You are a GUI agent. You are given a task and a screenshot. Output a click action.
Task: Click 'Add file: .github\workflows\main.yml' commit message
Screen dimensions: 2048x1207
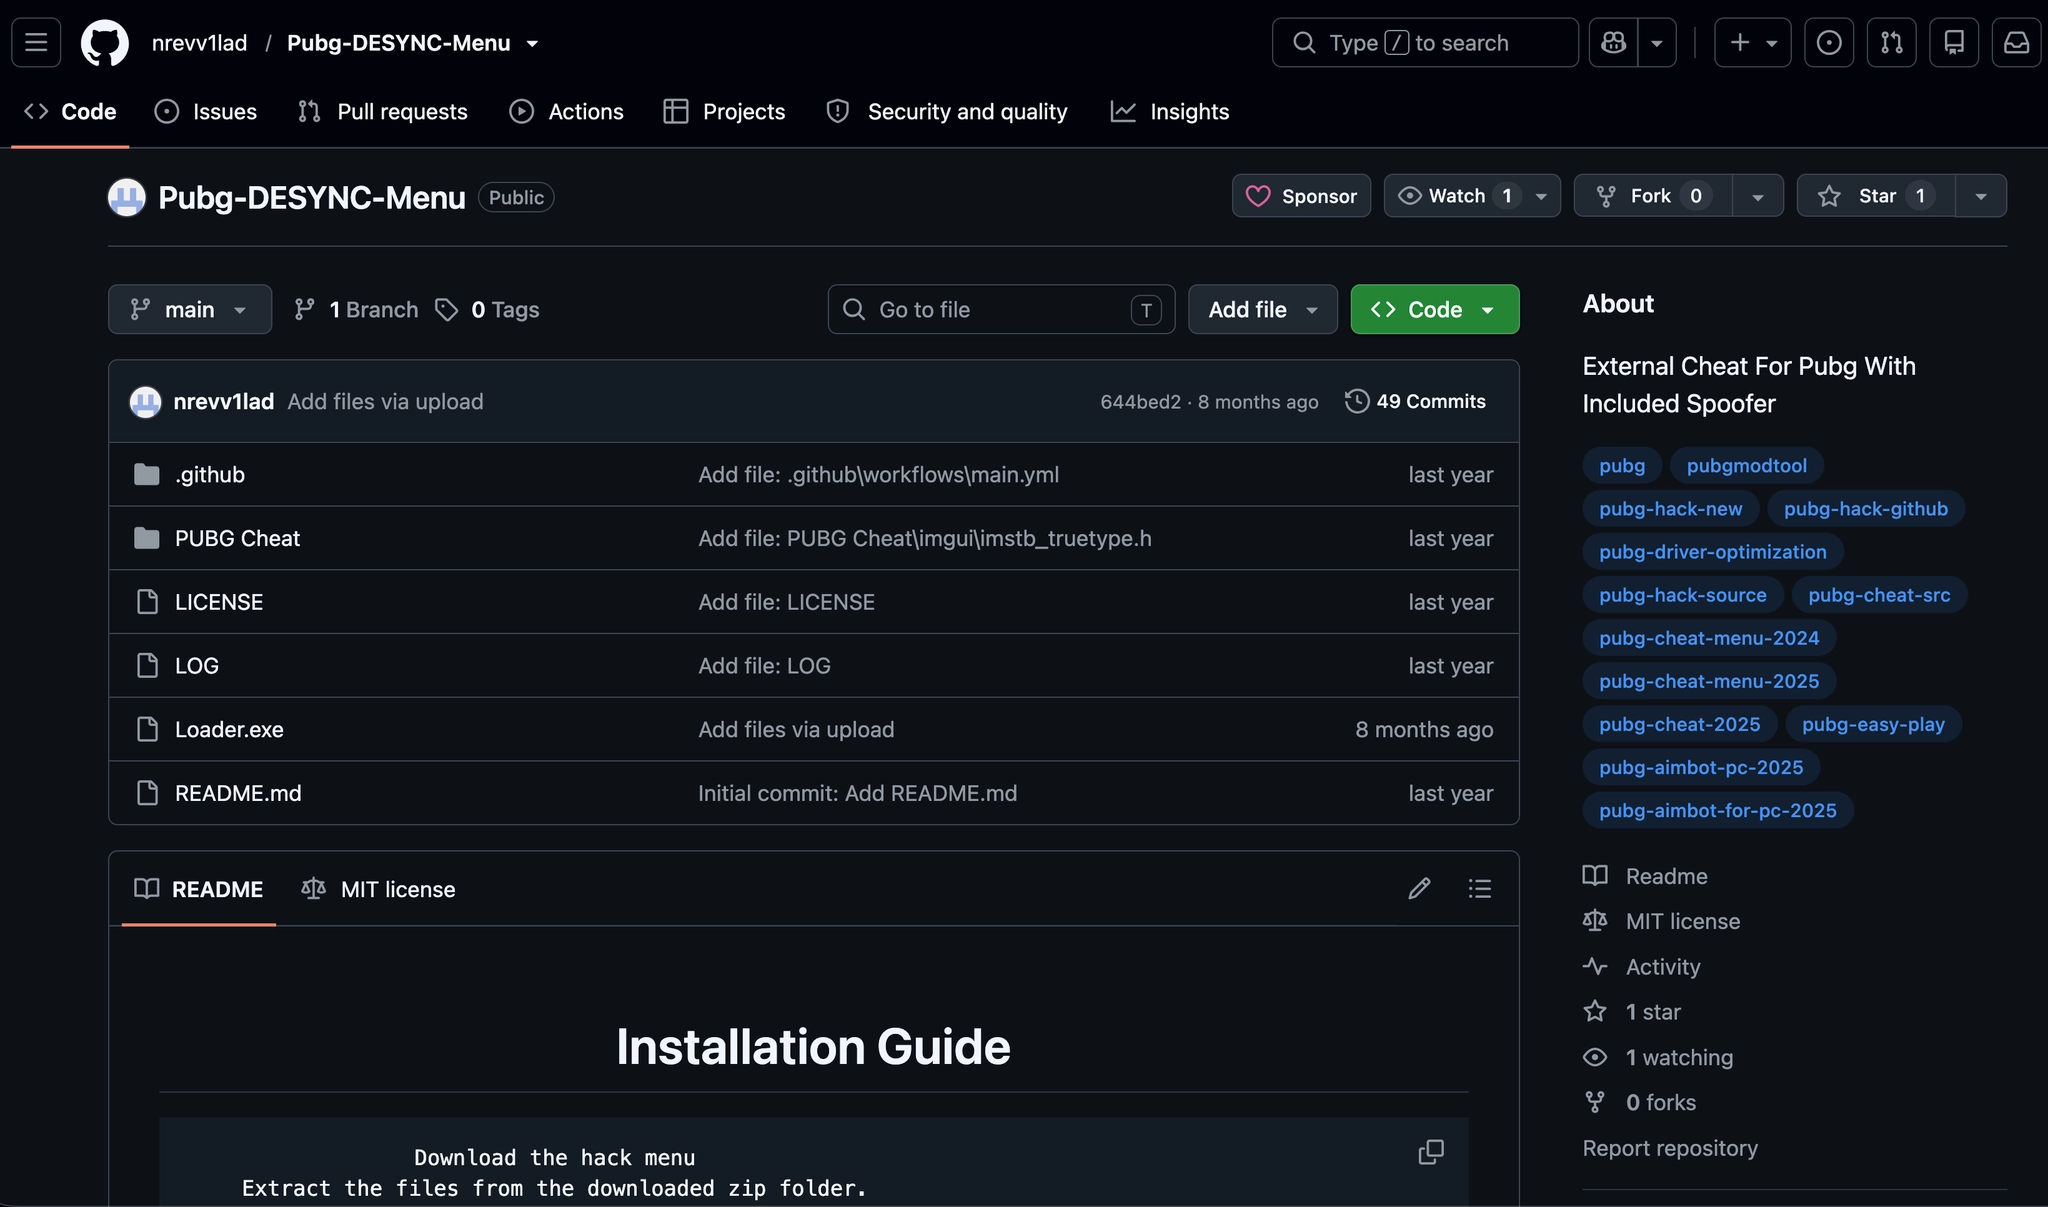pos(878,474)
